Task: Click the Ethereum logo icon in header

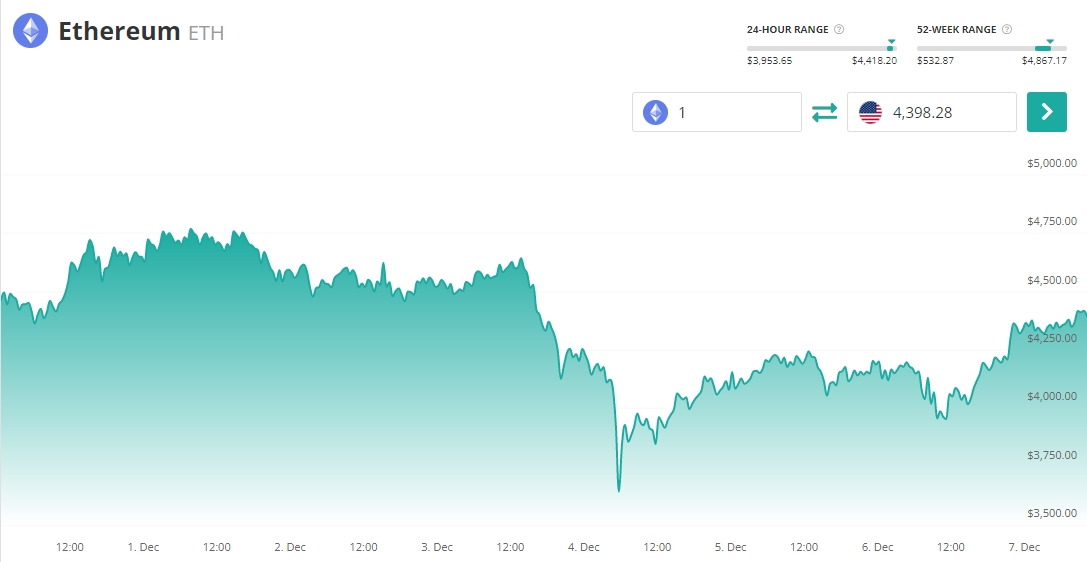Action: pyautogui.click(x=30, y=31)
